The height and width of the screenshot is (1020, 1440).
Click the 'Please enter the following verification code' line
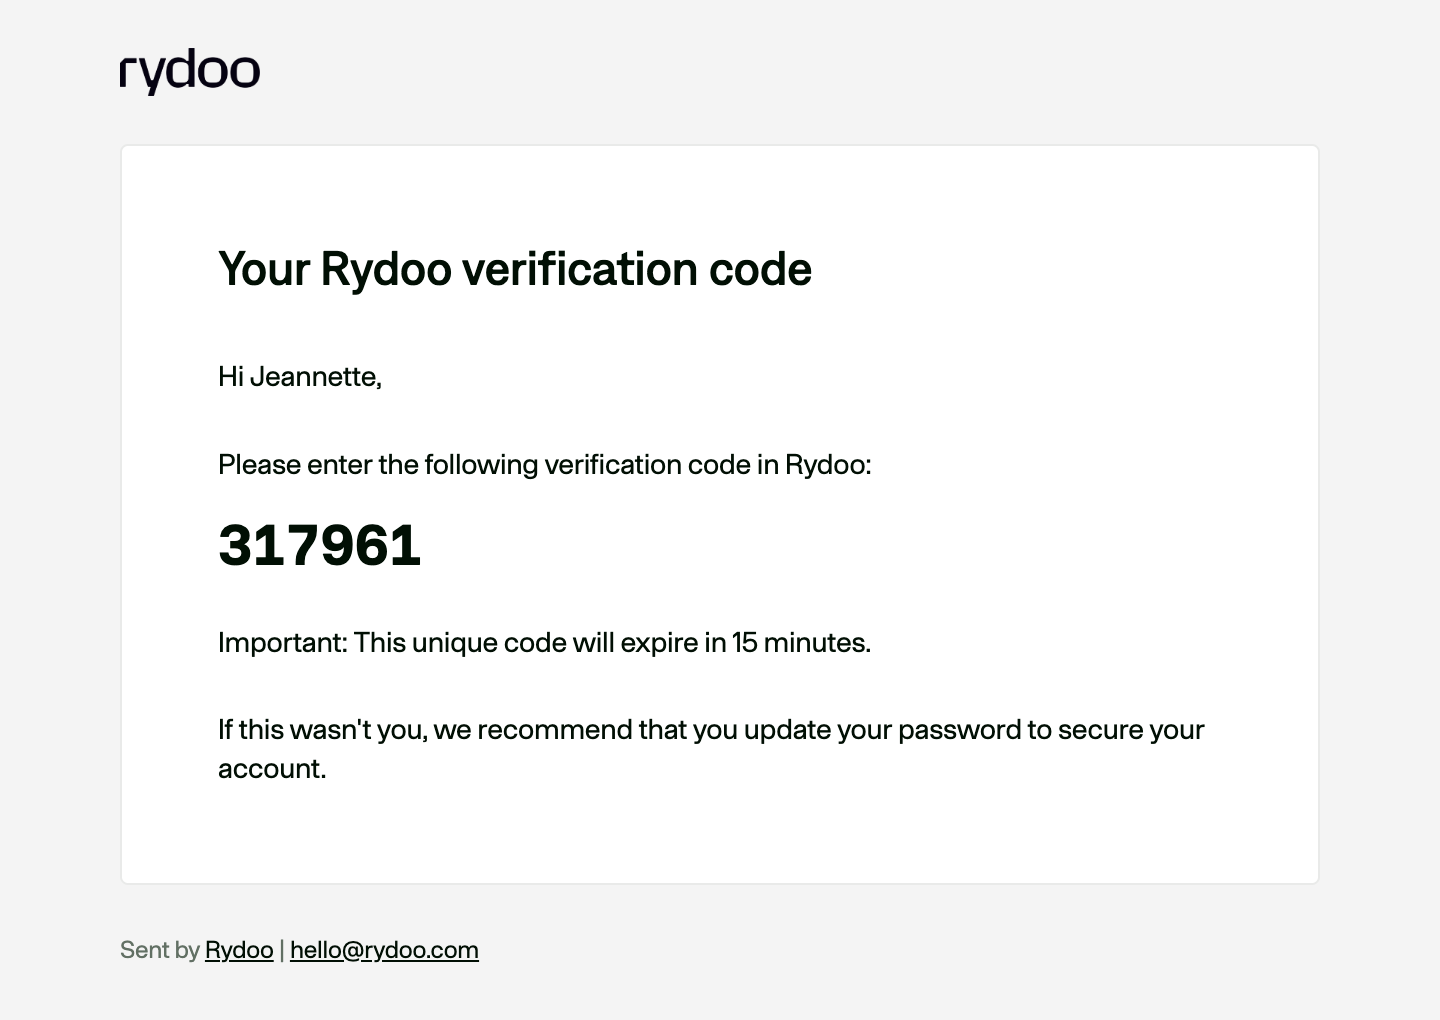point(545,465)
